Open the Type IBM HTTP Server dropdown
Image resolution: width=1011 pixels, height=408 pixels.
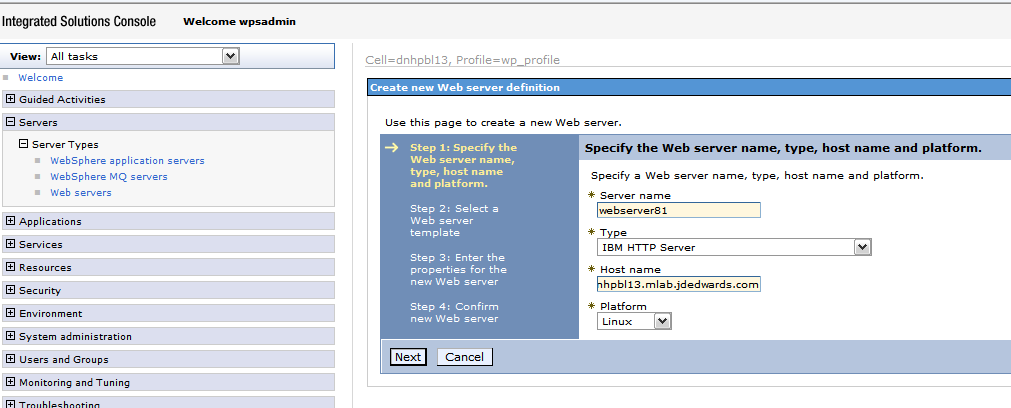[861, 247]
